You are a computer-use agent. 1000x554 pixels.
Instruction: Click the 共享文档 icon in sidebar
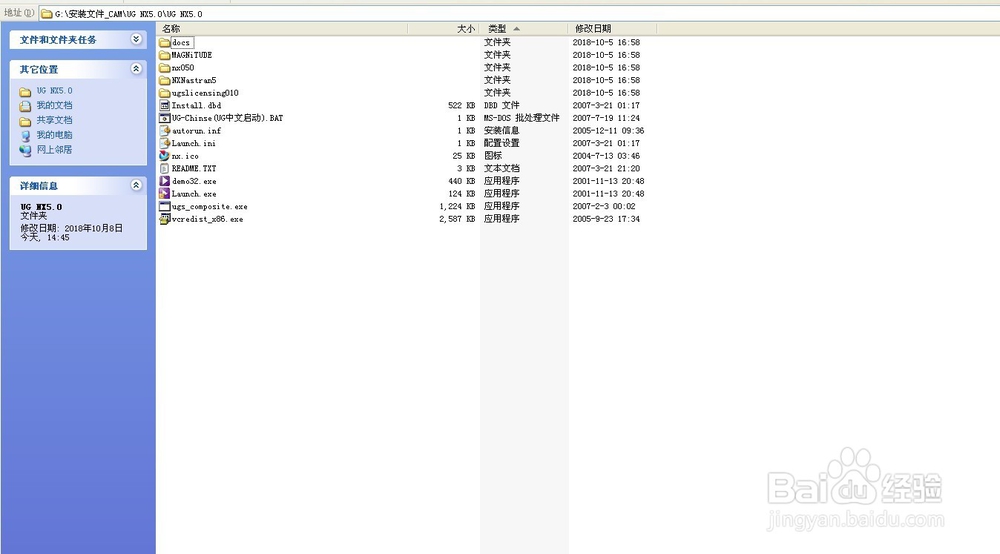click(x=25, y=120)
